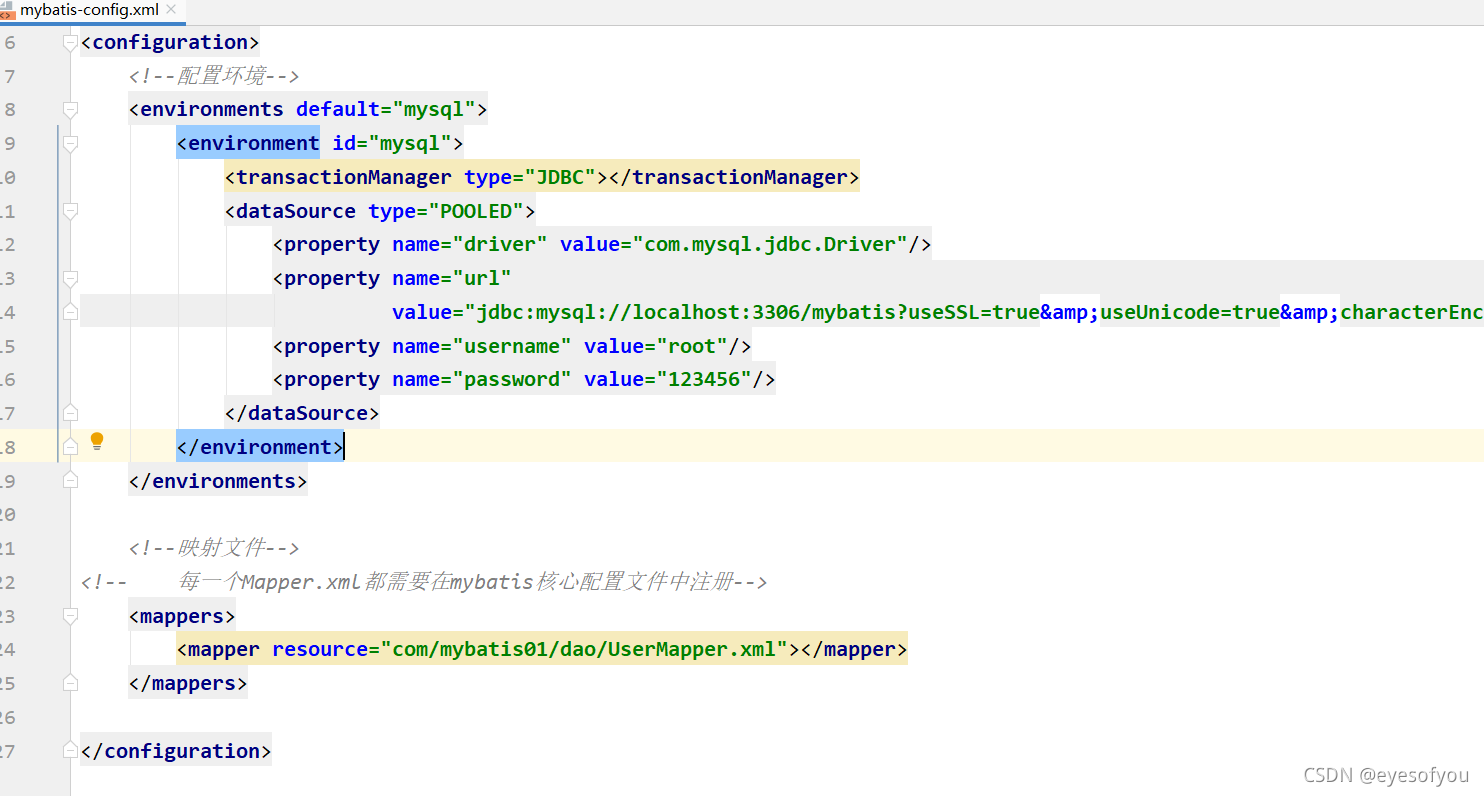Collapse the property name="url" fold marker
The image size is (1484, 796).
coord(70,278)
